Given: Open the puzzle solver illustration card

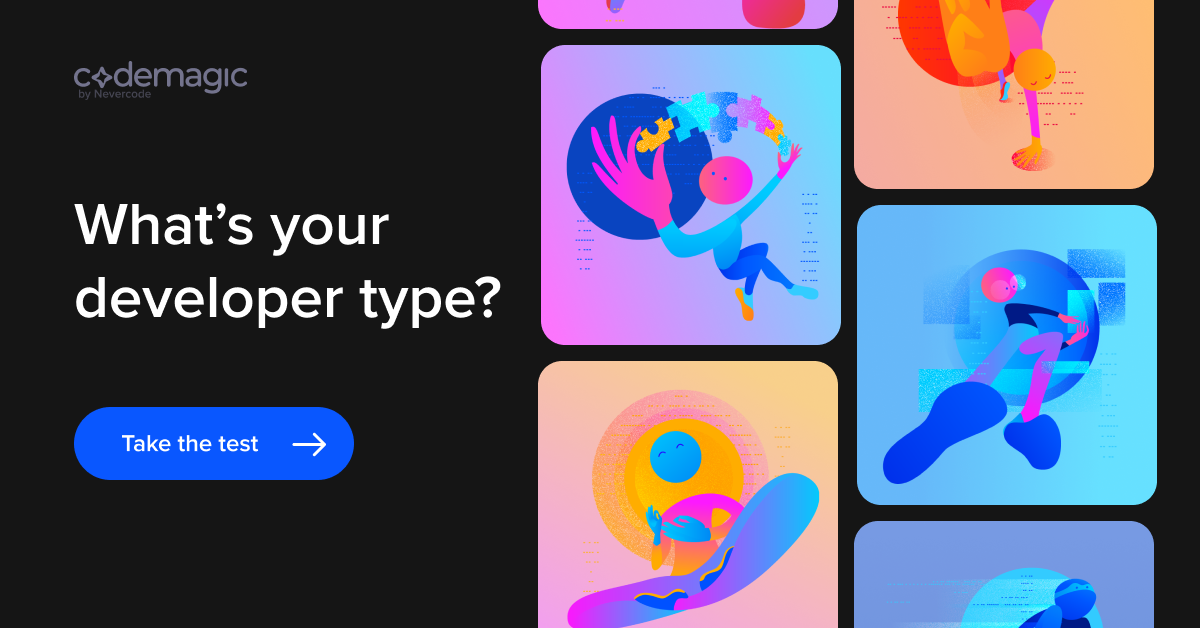Looking at the screenshot, I should [691, 195].
